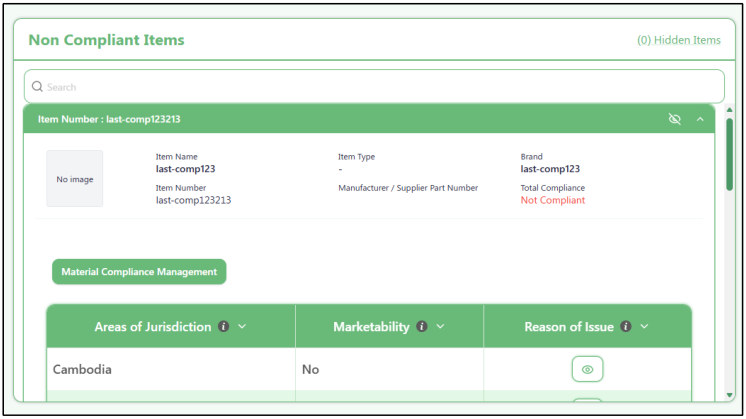Focus the Search input field
746x419 pixels.
coord(374,87)
